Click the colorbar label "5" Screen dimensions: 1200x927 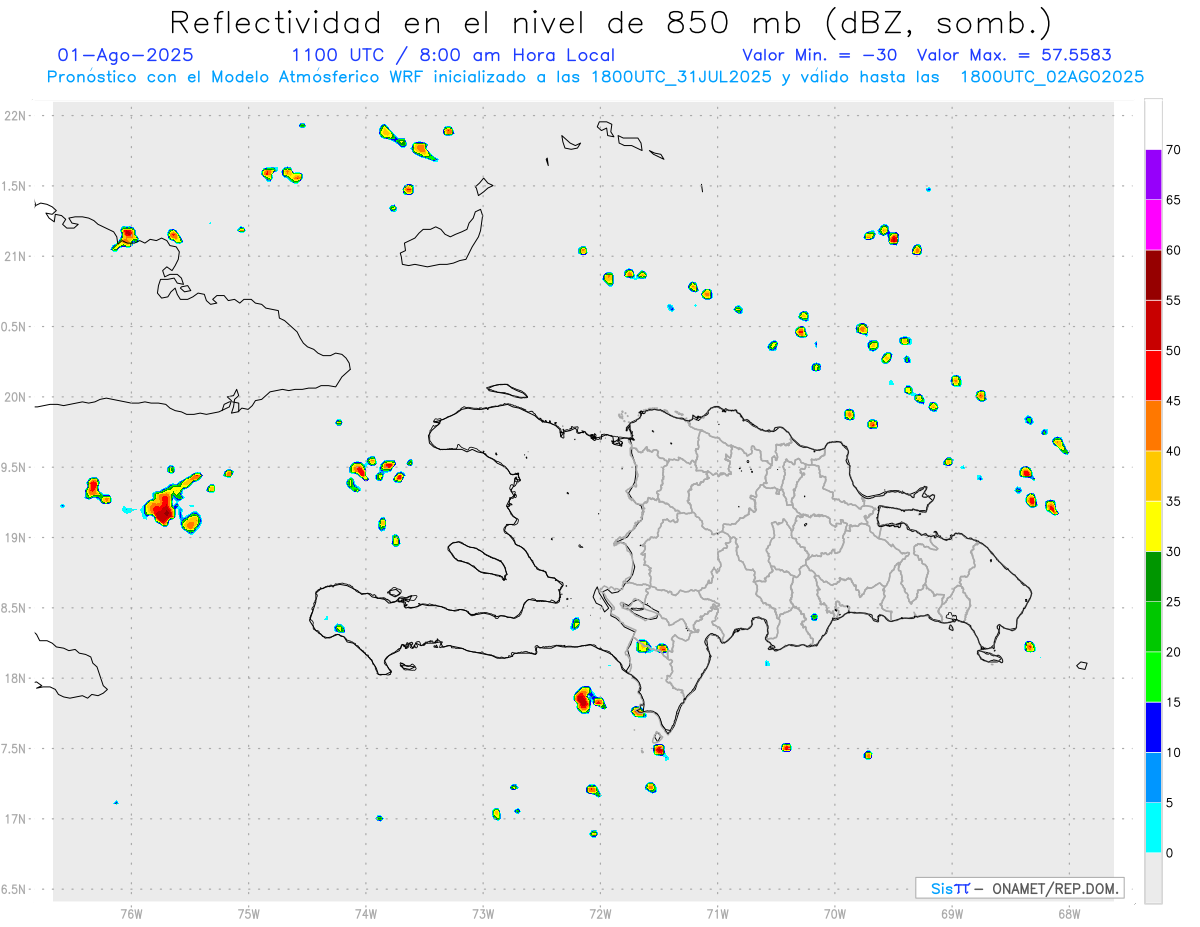pyautogui.click(x=1169, y=803)
